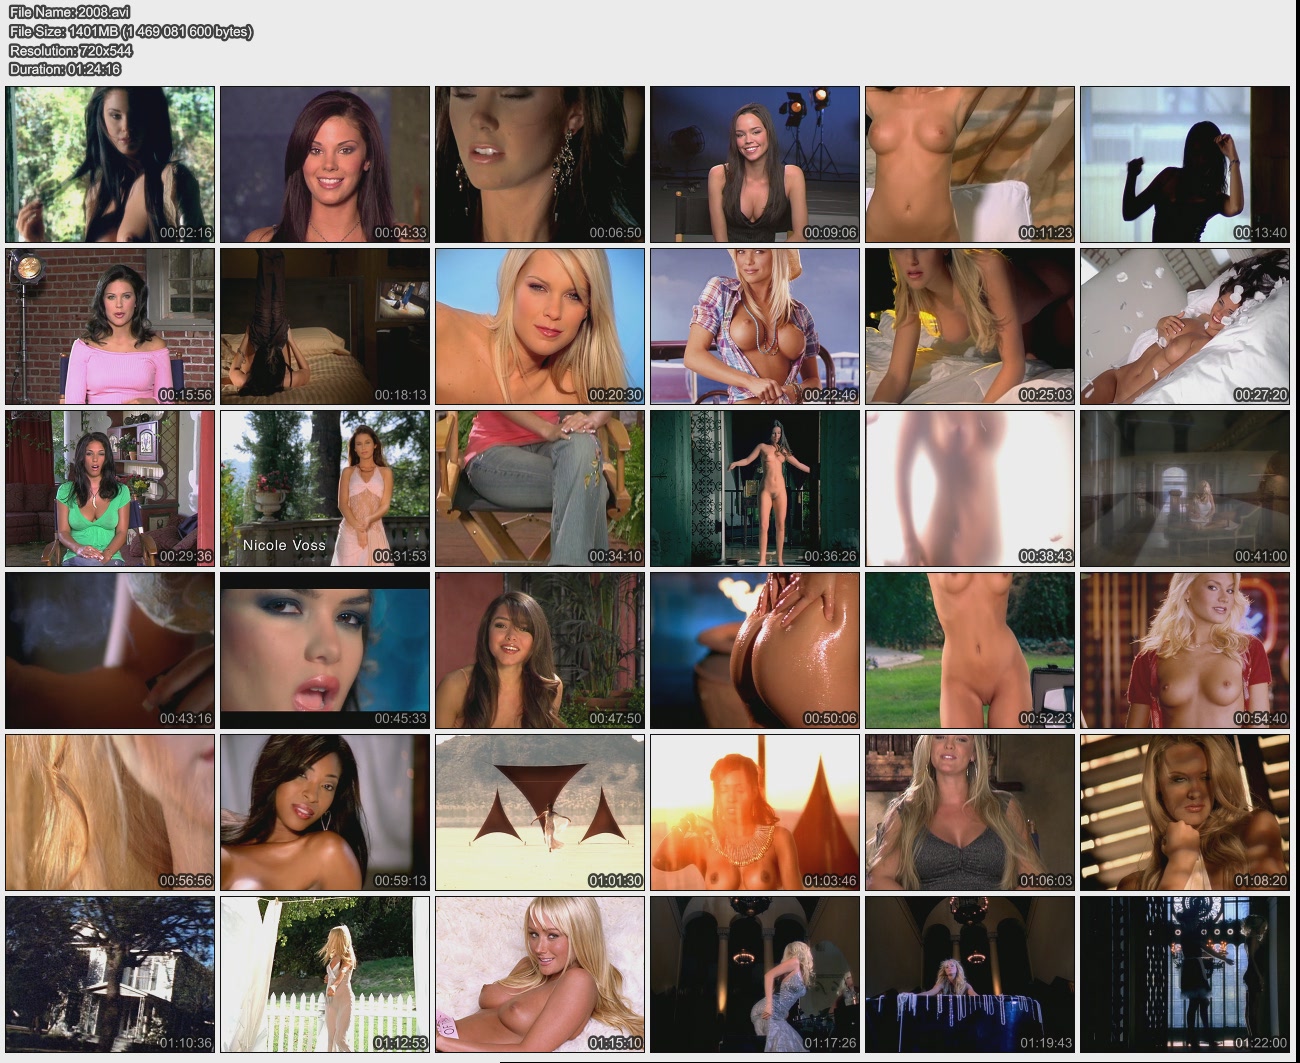
Task: Open the thumbnail timestamped 00:47:50
Action: [x=540, y=650]
